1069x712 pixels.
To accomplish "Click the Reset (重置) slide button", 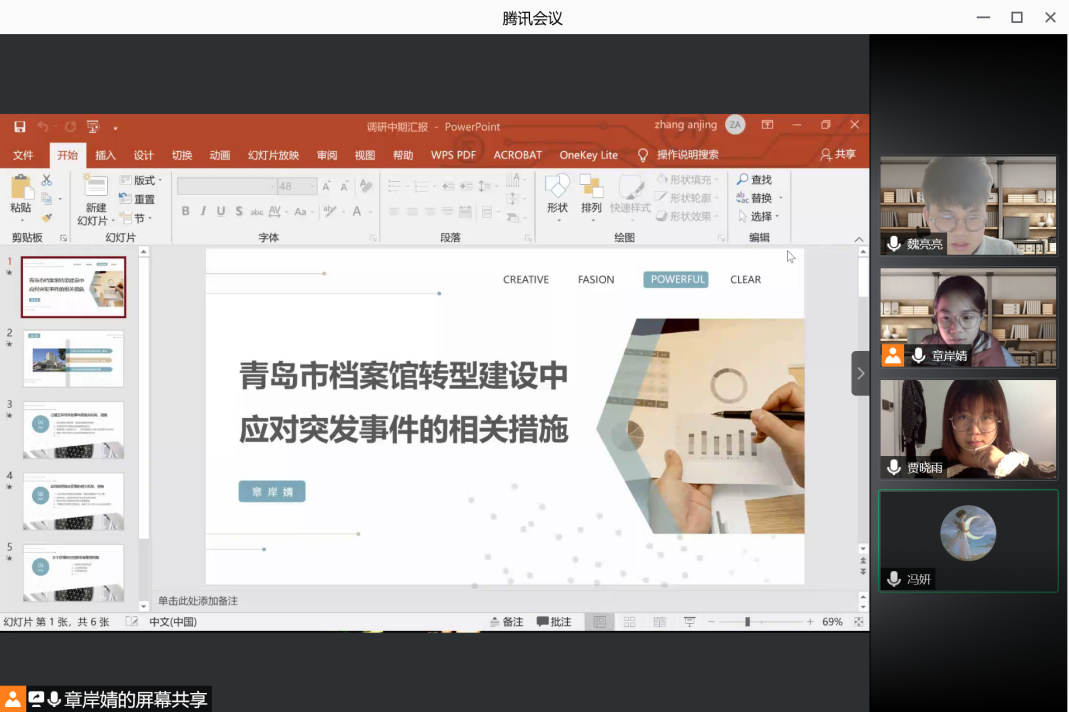I will point(137,199).
